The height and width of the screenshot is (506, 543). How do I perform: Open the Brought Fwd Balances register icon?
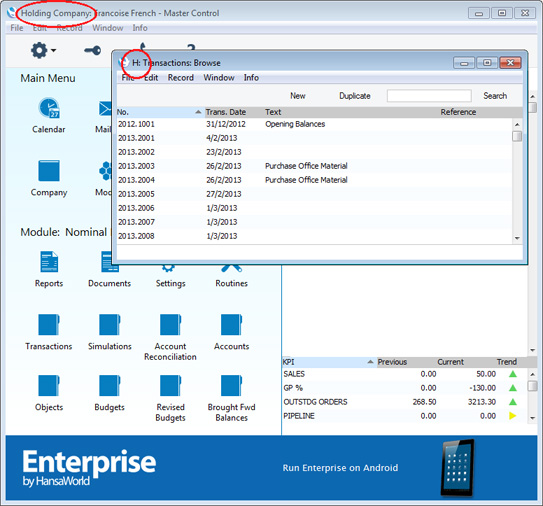[231, 385]
